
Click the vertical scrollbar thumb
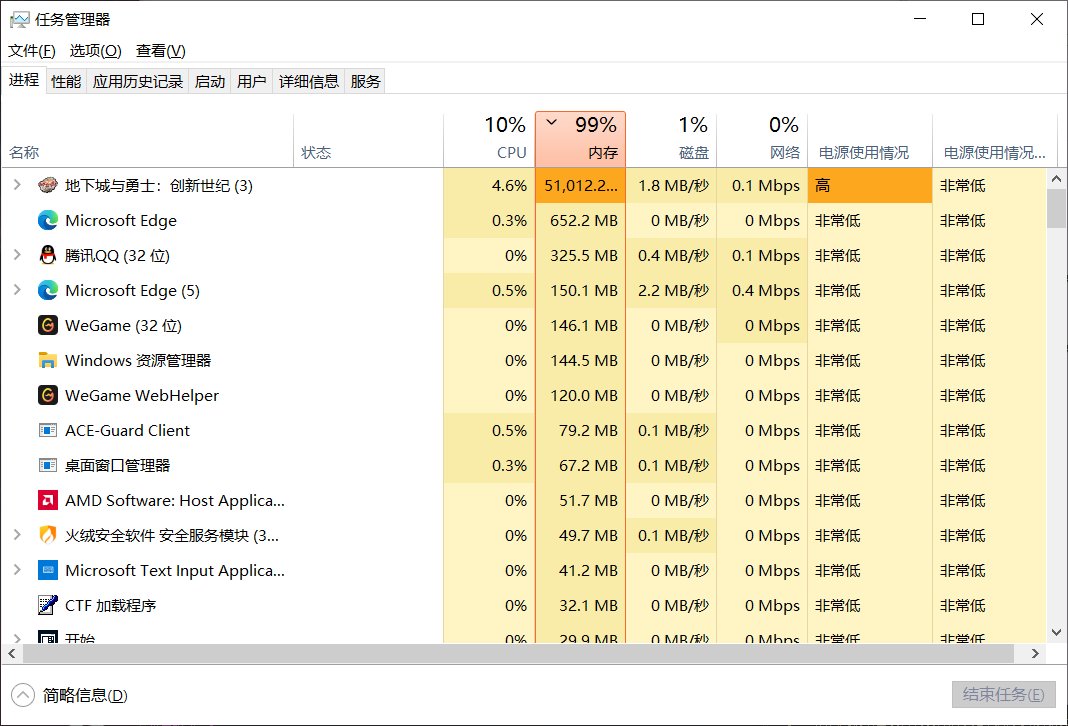[1056, 208]
